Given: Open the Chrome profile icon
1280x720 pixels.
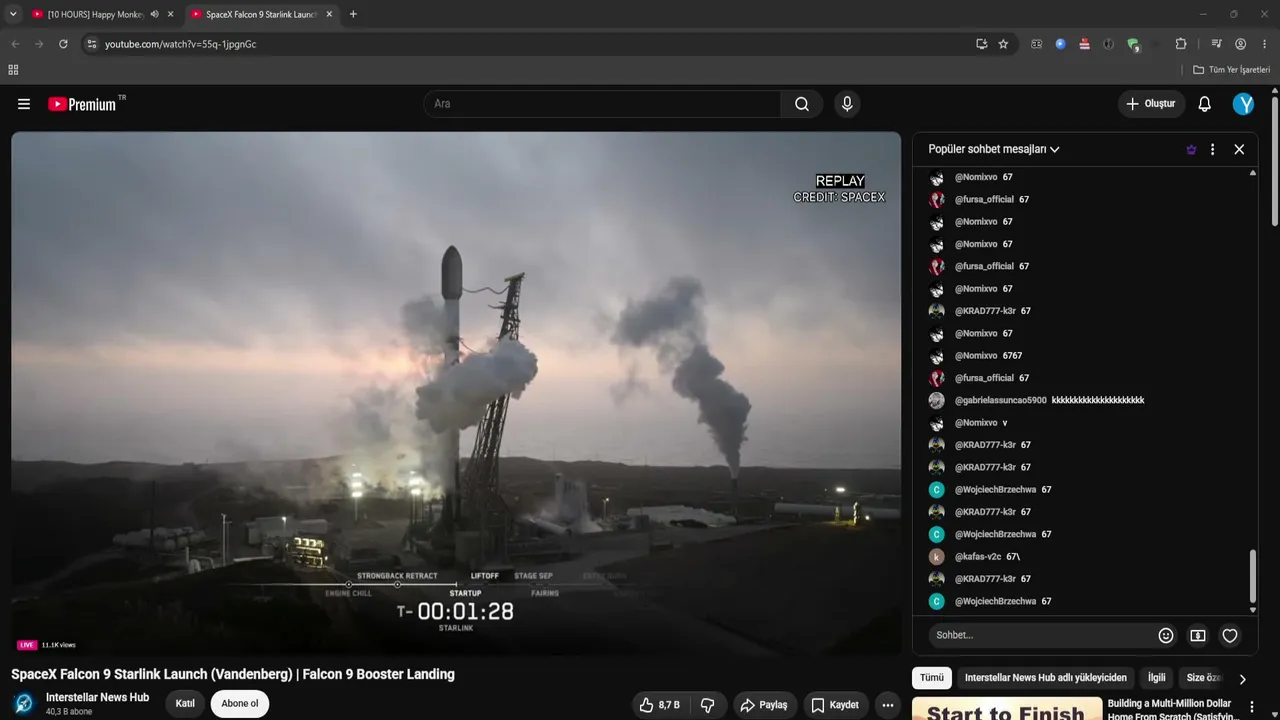Looking at the screenshot, I should (1241, 44).
